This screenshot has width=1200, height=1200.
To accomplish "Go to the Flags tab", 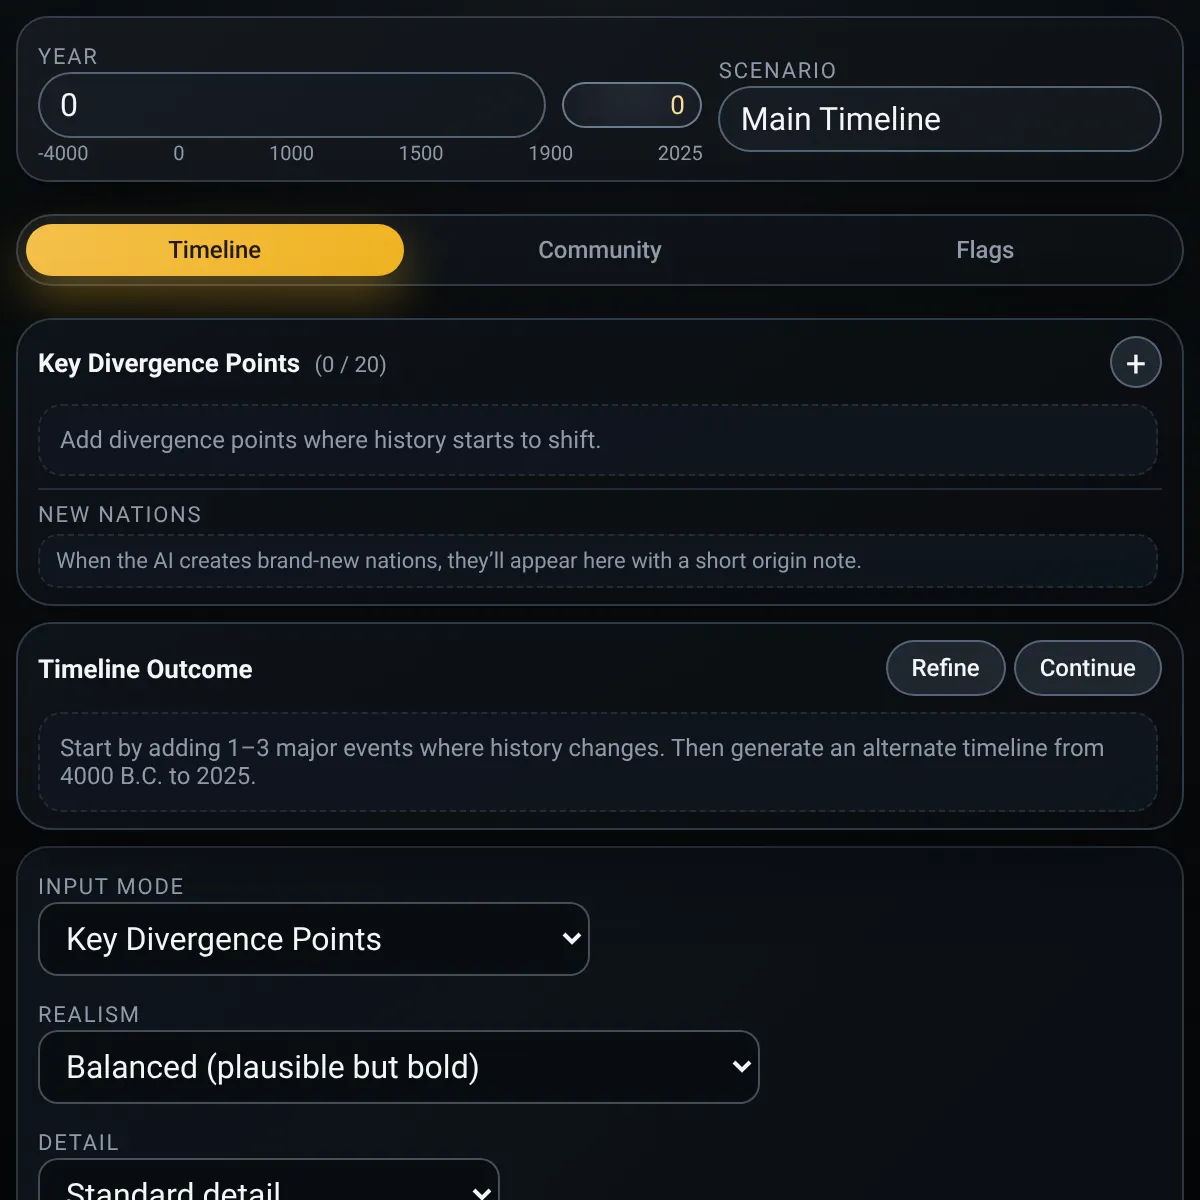I will pos(984,250).
